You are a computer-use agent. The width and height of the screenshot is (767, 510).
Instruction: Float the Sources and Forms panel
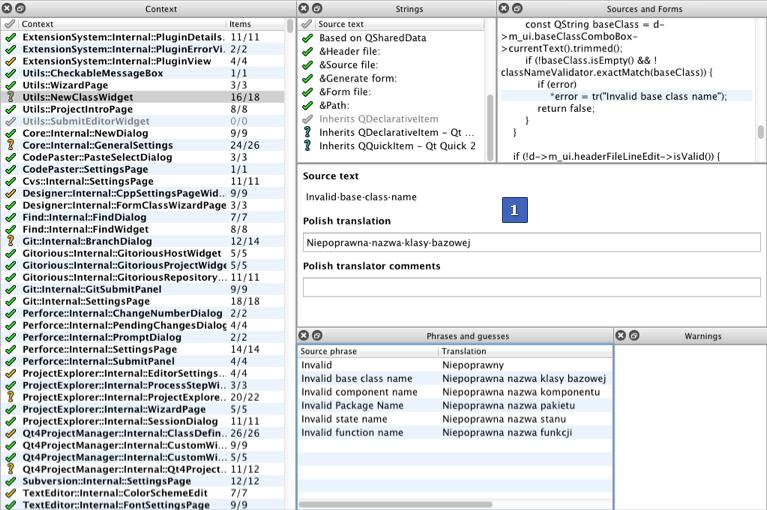tap(517, 8)
